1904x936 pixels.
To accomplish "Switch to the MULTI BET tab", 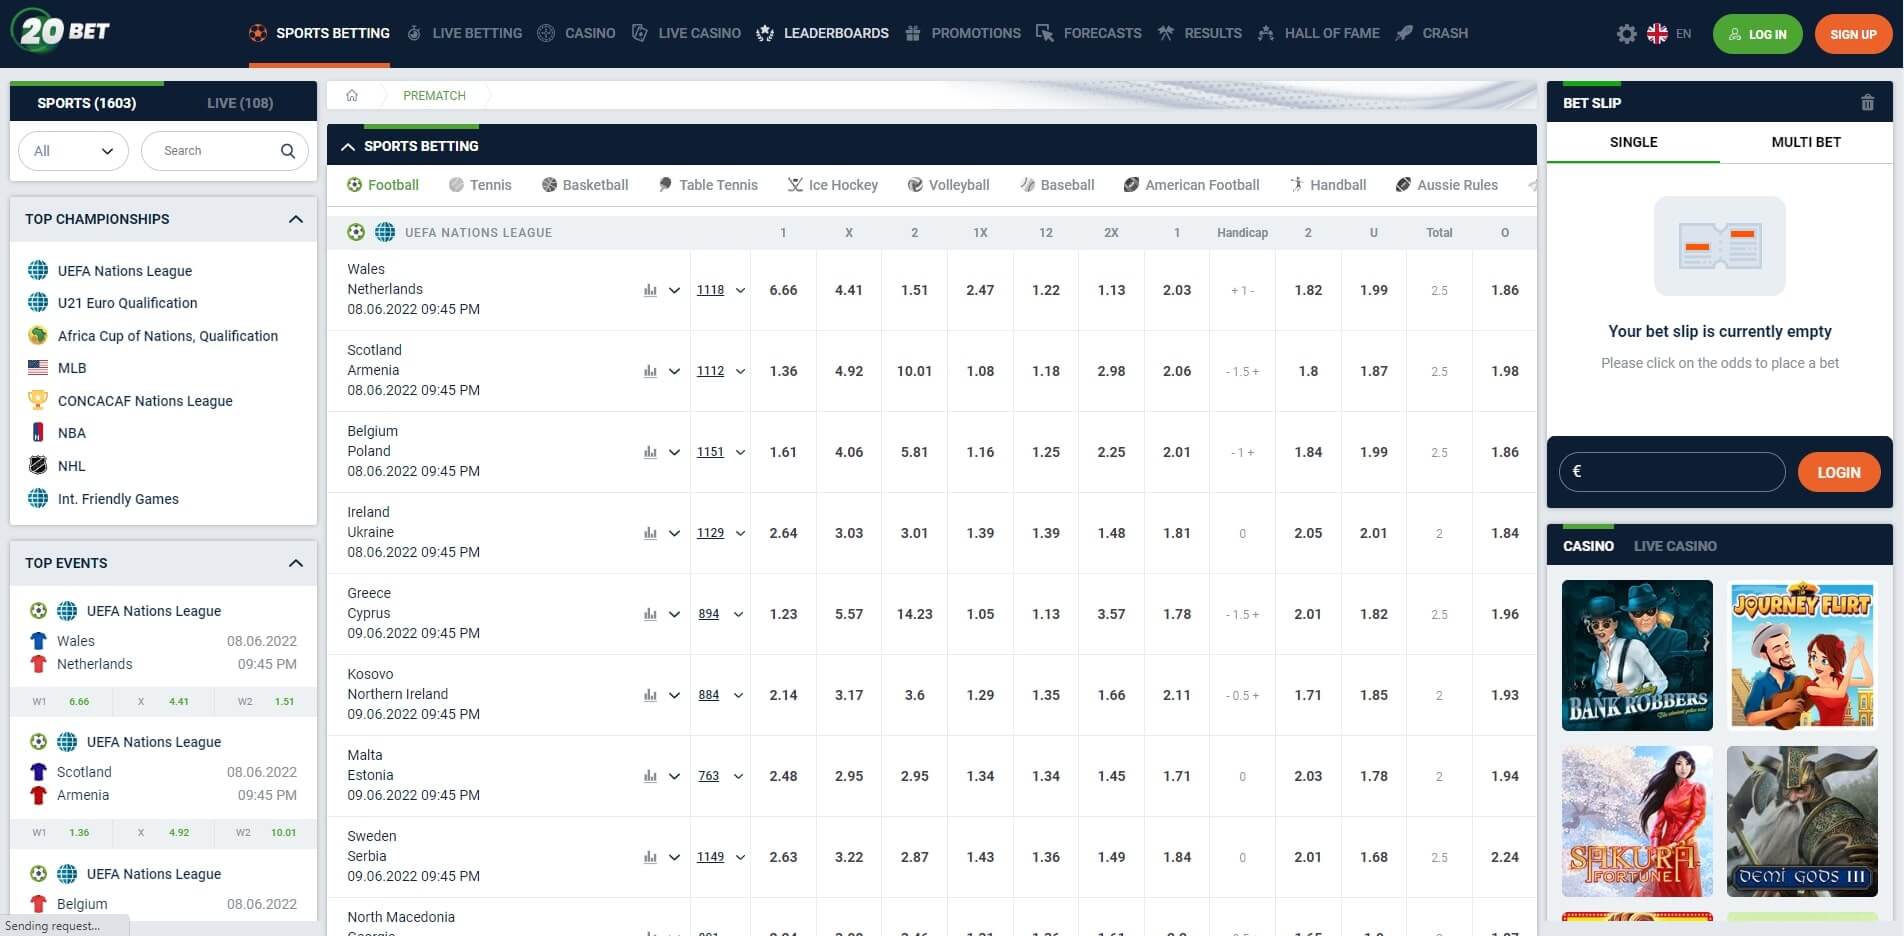I will point(1805,142).
